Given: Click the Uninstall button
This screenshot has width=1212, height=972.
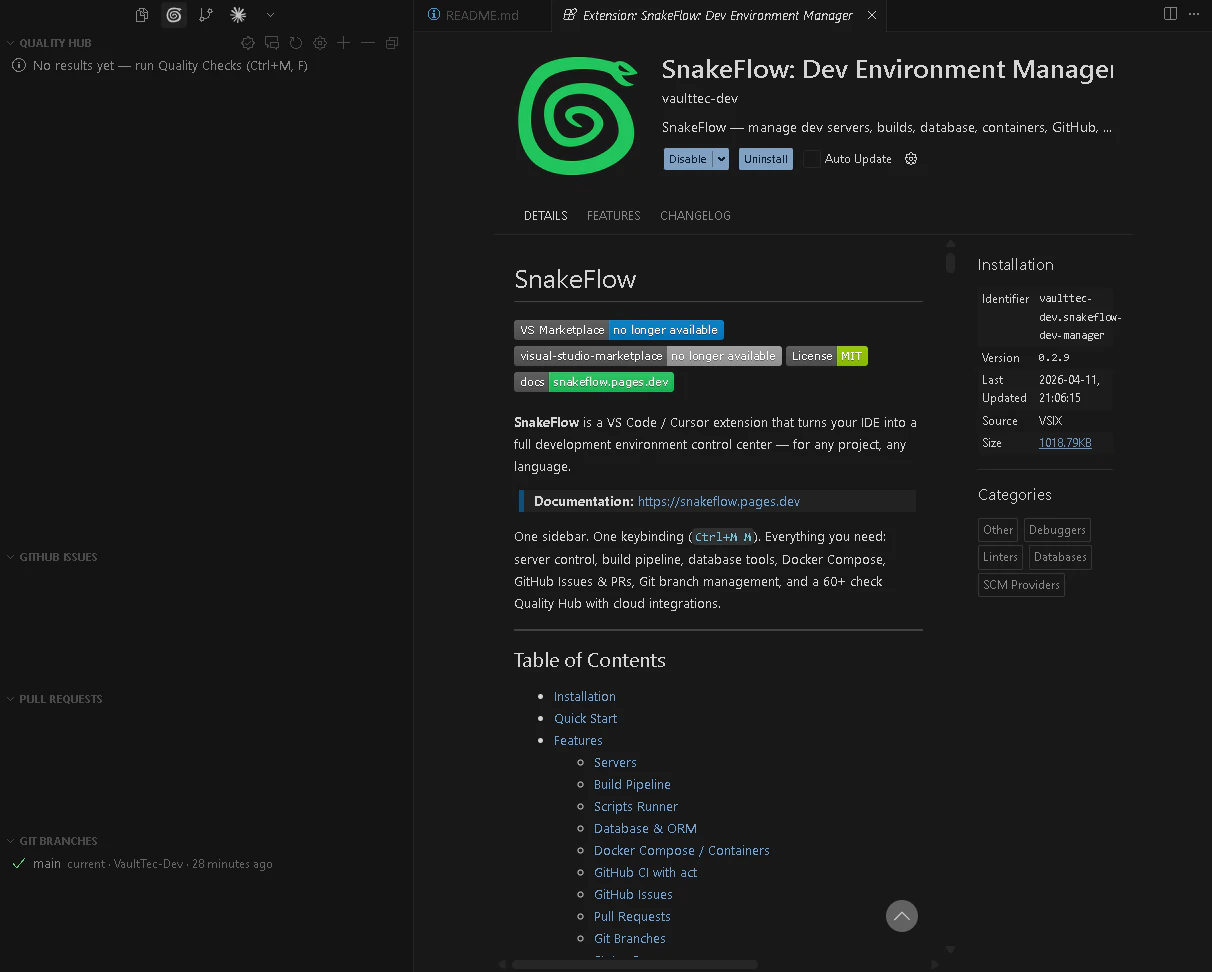Looking at the screenshot, I should [766, 159].
